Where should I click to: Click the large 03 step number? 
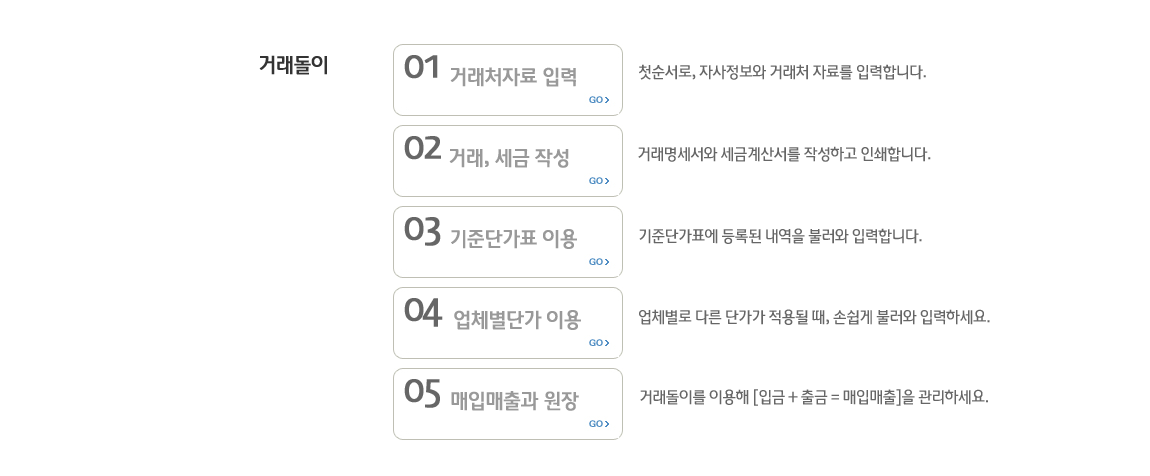[x=422, y=230]
